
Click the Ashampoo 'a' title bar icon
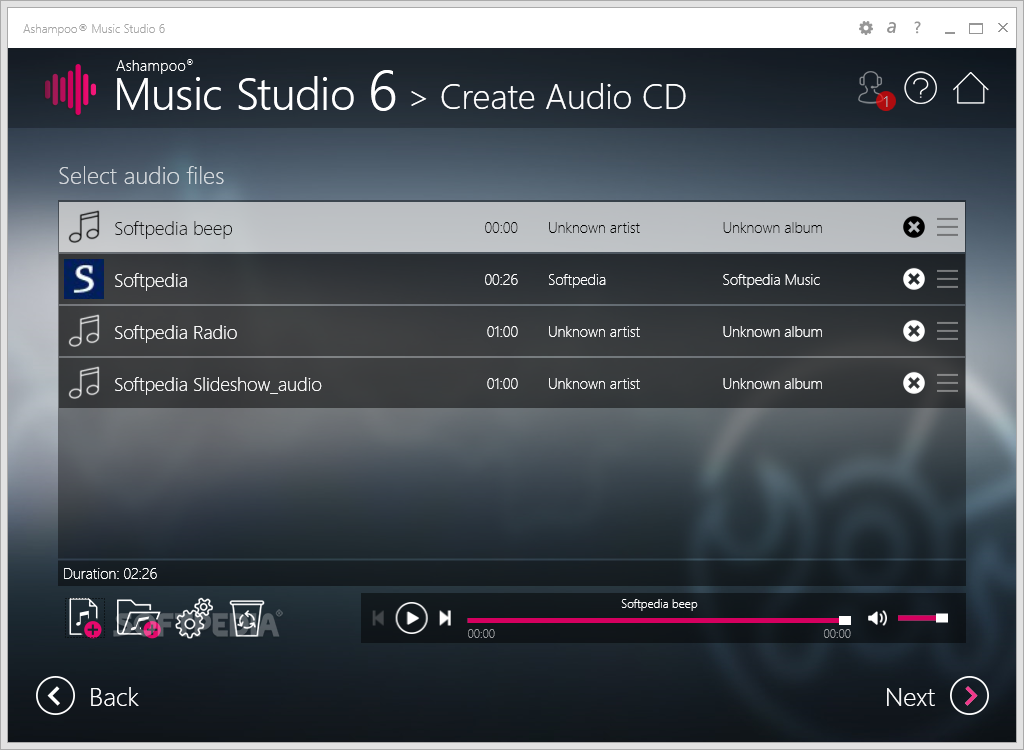[891, 27]
